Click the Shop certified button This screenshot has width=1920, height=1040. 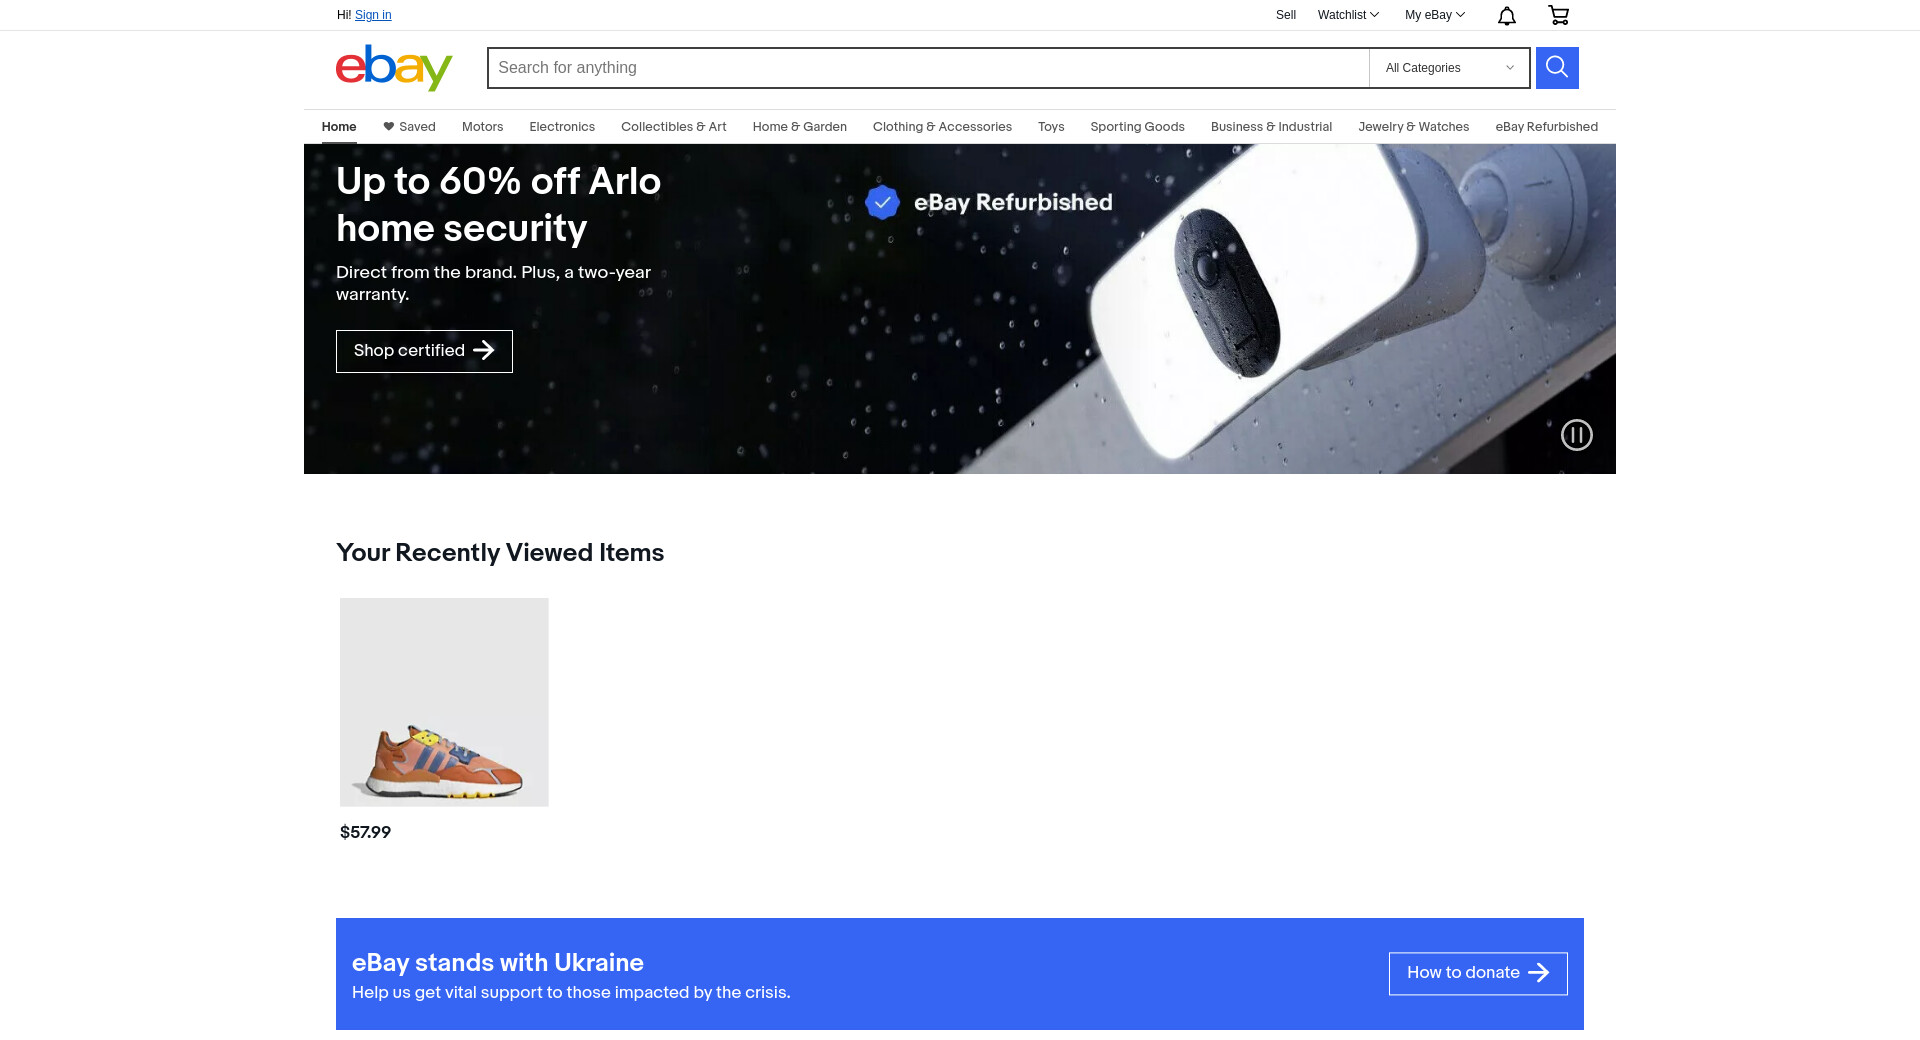[424, 351]
